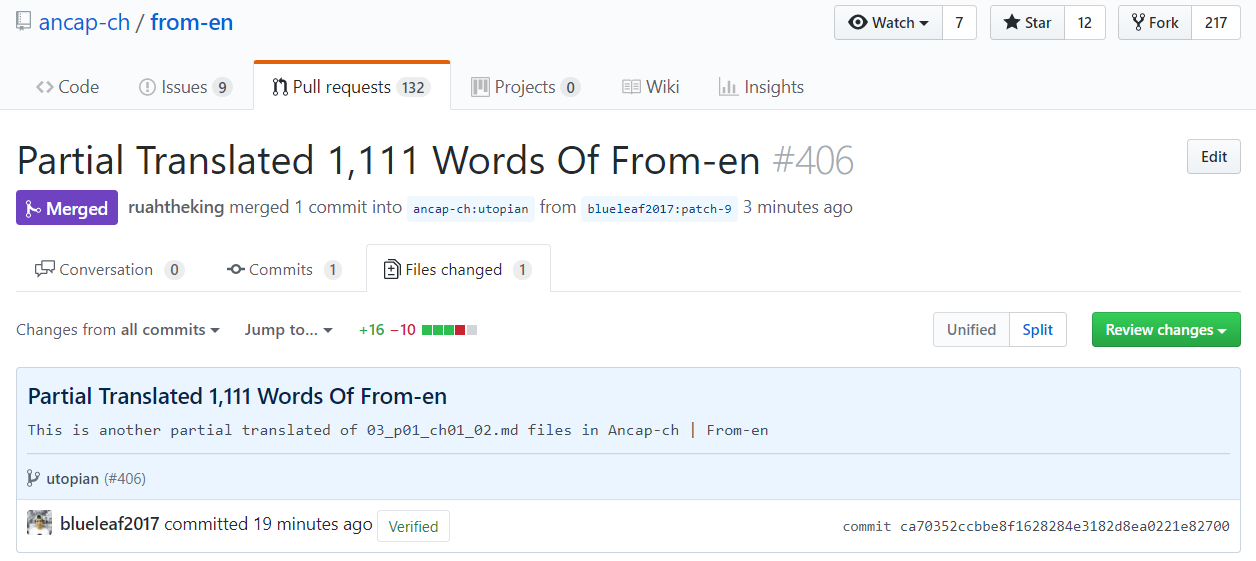This screenshot has height=561, width=1256.
Task: Open the from-en repository link
Action: click(191, 22)
